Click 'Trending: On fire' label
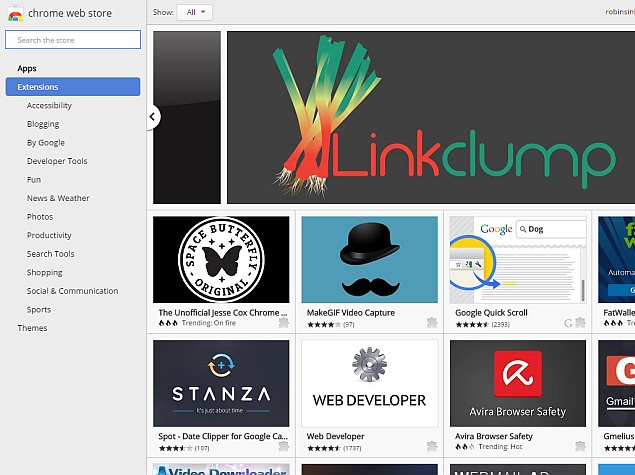Viewport: 635px width, 475px height. click(x=209, y=323)
